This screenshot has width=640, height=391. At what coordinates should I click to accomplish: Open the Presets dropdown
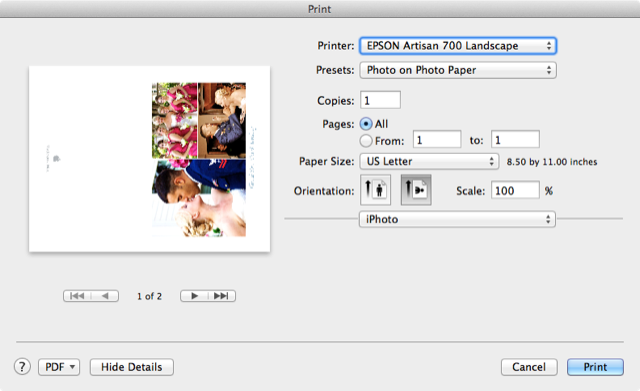458,70
